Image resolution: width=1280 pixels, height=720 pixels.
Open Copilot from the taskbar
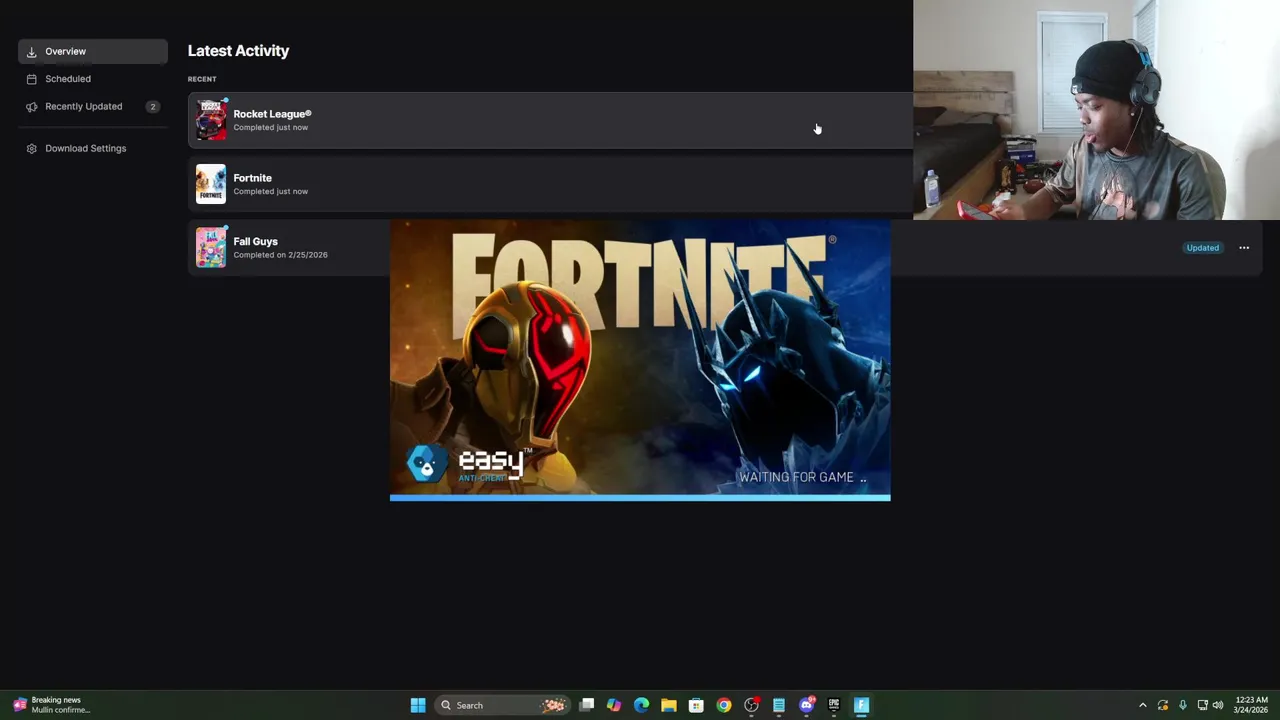click(x=614, y=705)
